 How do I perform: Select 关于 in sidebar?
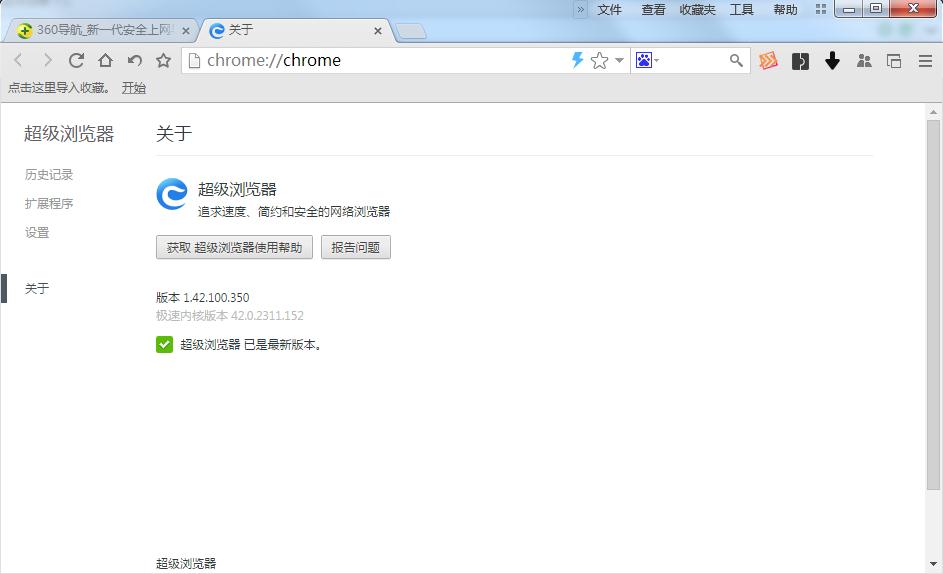(37, 289)
